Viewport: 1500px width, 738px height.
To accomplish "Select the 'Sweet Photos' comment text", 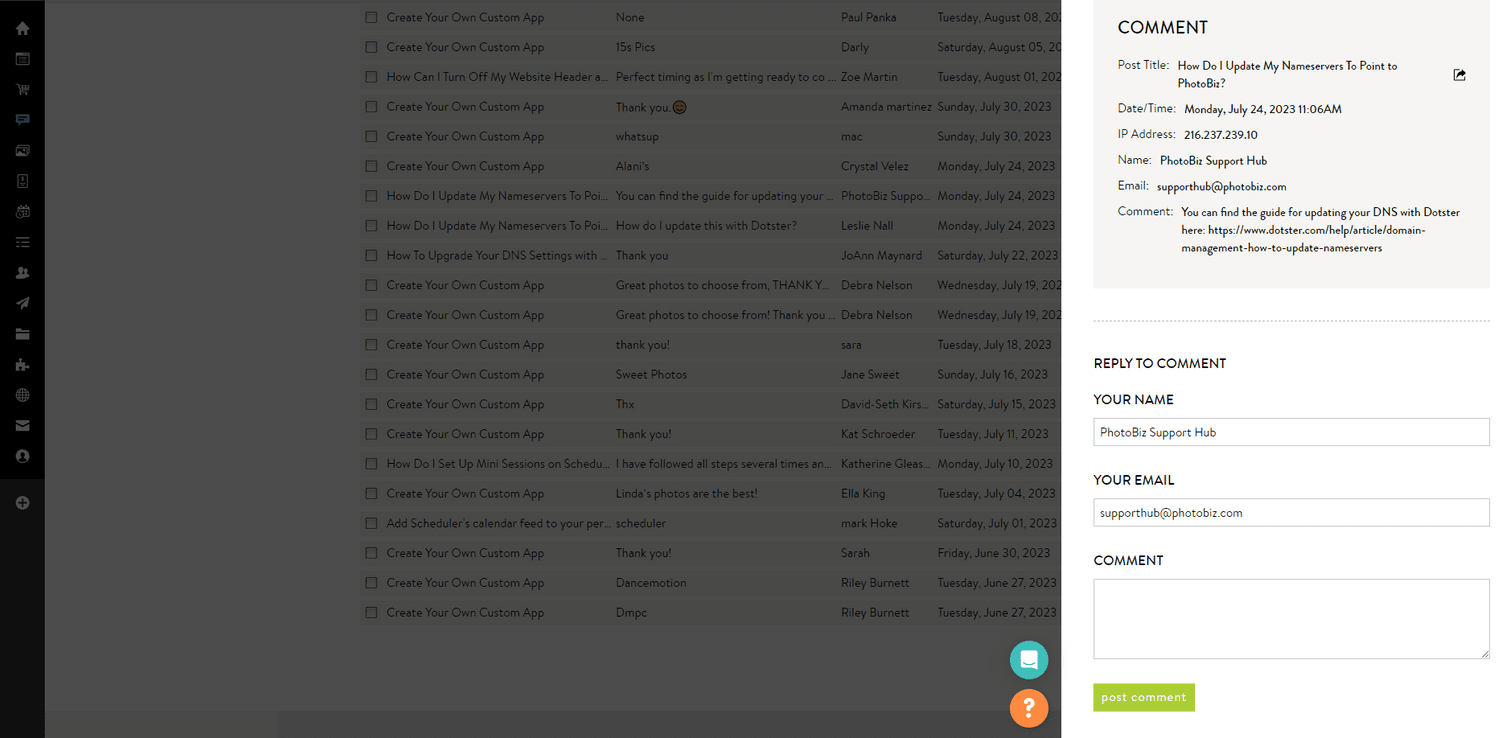I will 651,374.
